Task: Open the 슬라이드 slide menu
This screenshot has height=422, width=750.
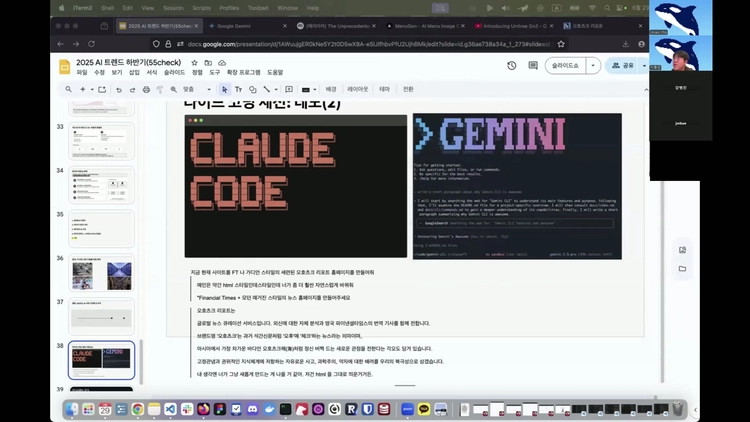Action: point(174,72)
